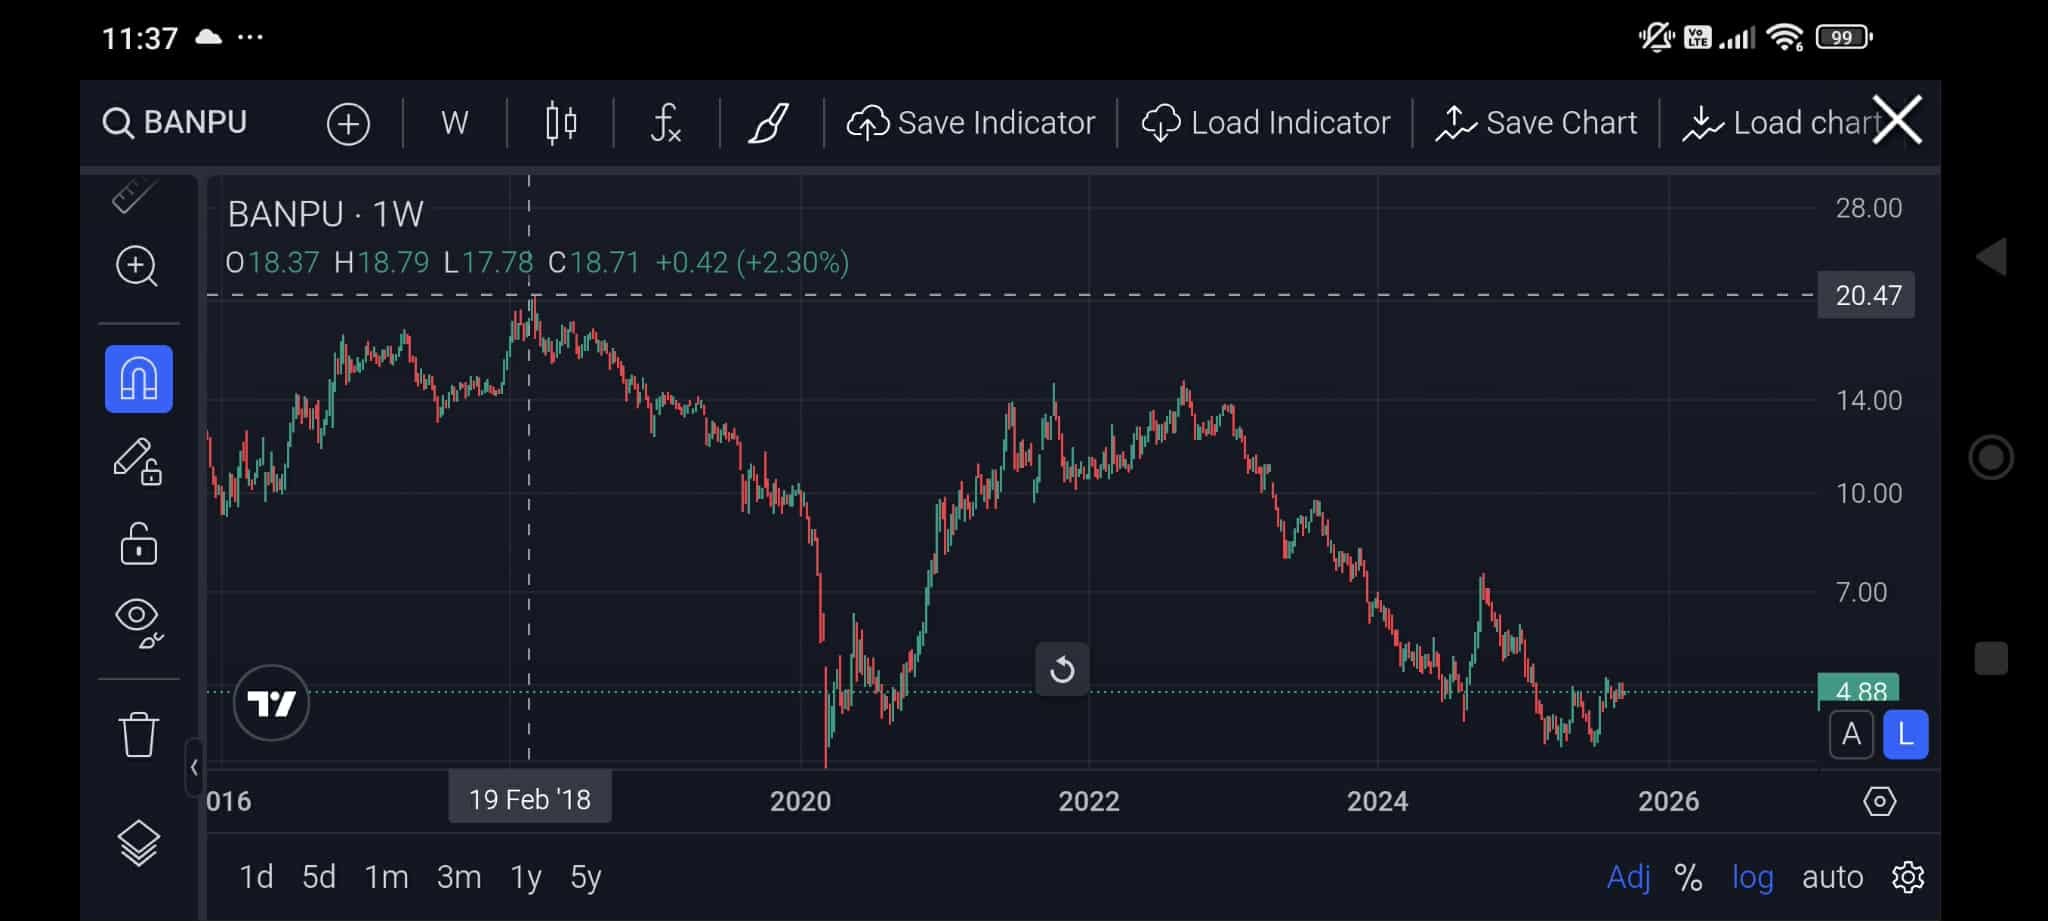Viewport: 2048px width, 921px height.
Task: Open the W timeframe interval selector
Action: click(454, 123)
